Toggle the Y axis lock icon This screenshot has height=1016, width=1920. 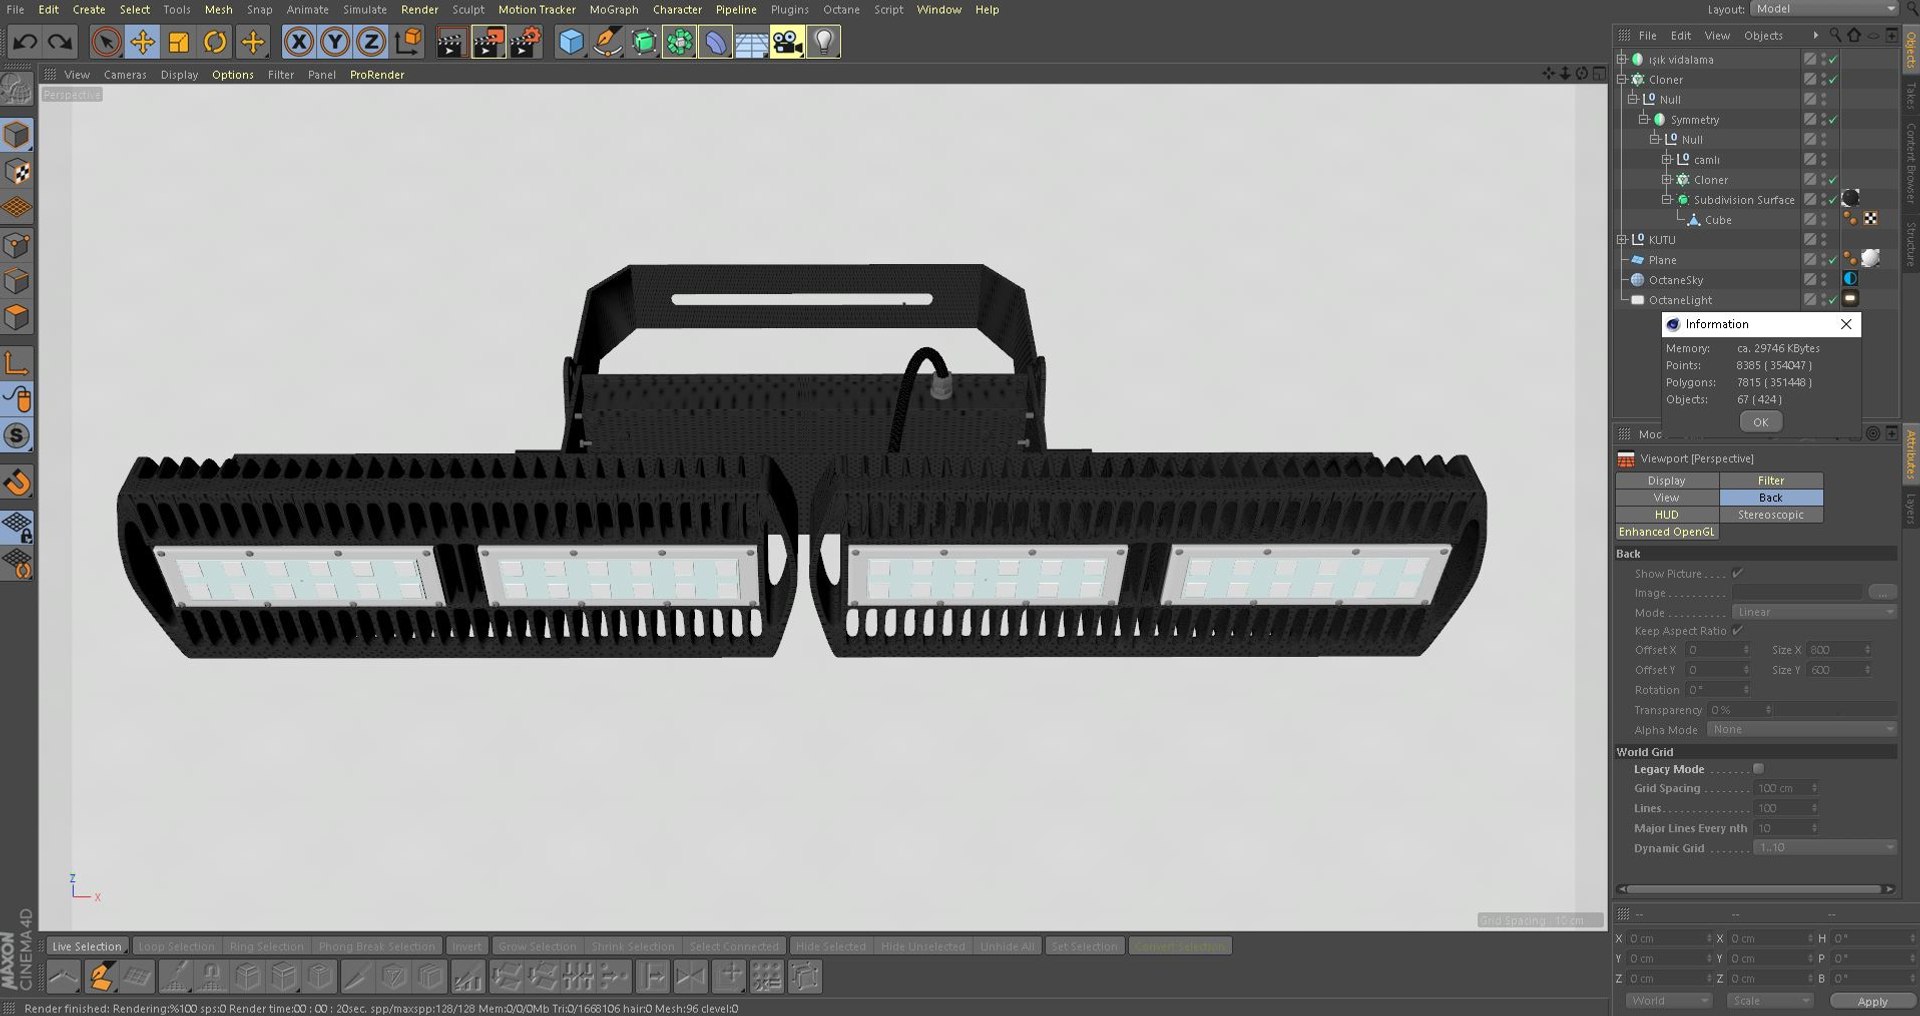pyautogui.click(x=335, y=42)
